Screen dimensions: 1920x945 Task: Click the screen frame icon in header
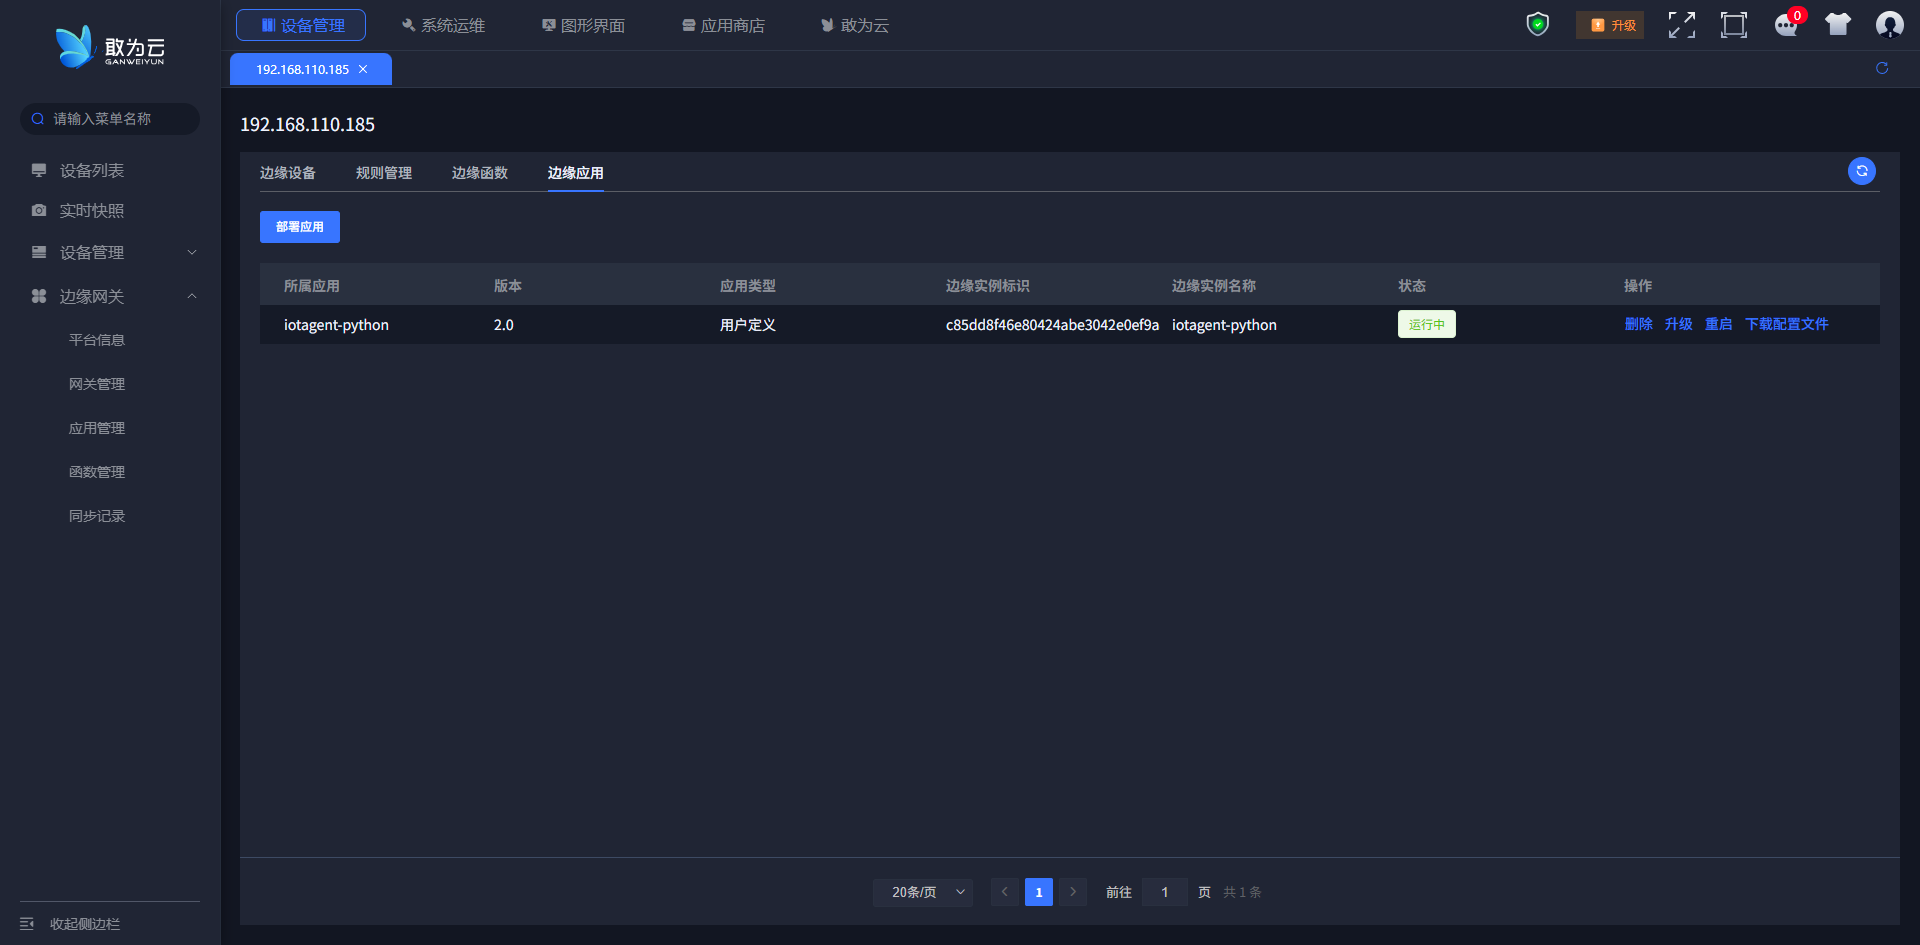tap(1733, 25)
